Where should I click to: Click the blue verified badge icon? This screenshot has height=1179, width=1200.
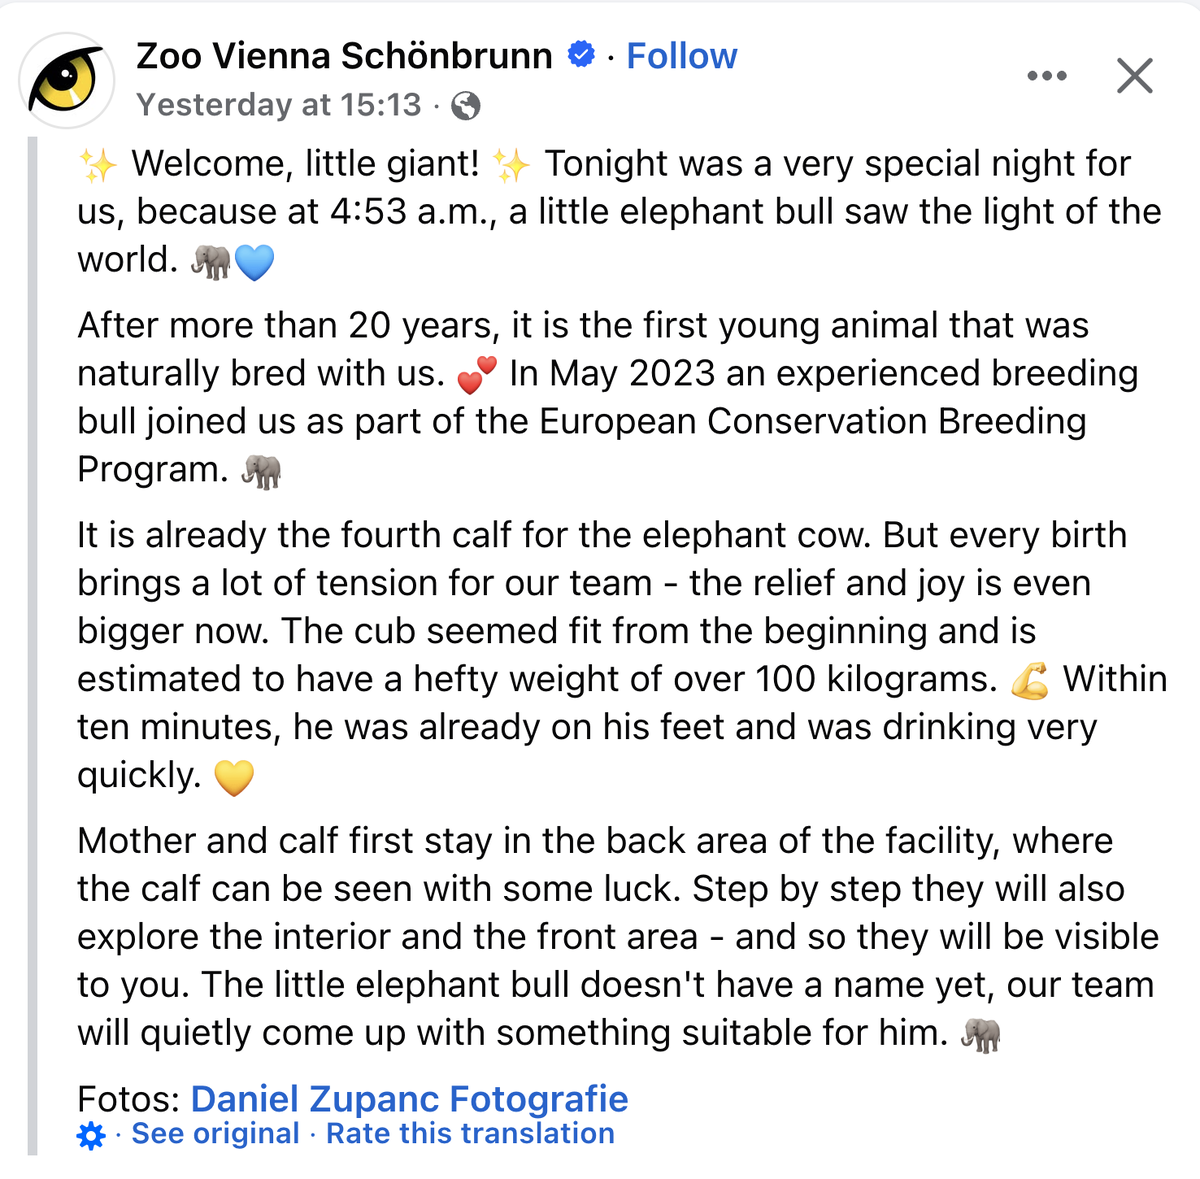[x=581, y=54]
